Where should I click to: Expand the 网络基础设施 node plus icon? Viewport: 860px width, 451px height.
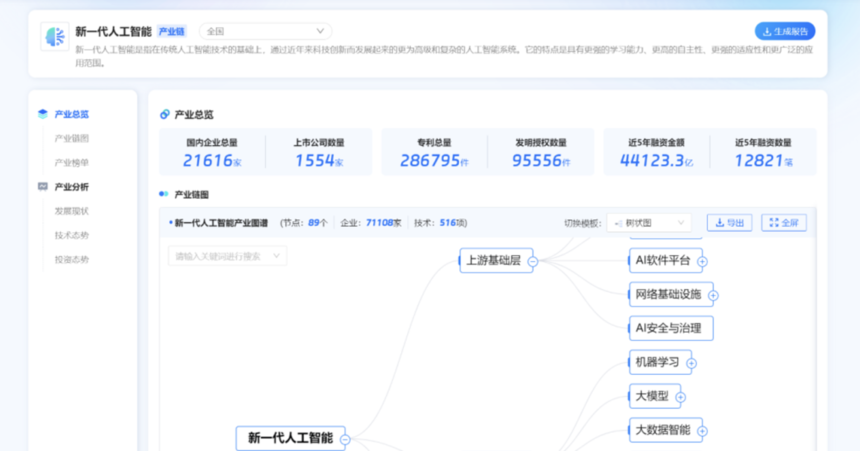pos(713,296)
